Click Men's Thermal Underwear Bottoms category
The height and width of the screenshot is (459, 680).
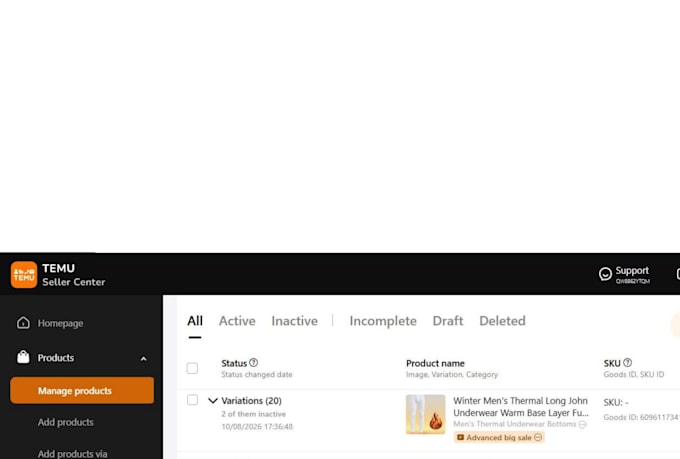point(515,424)
